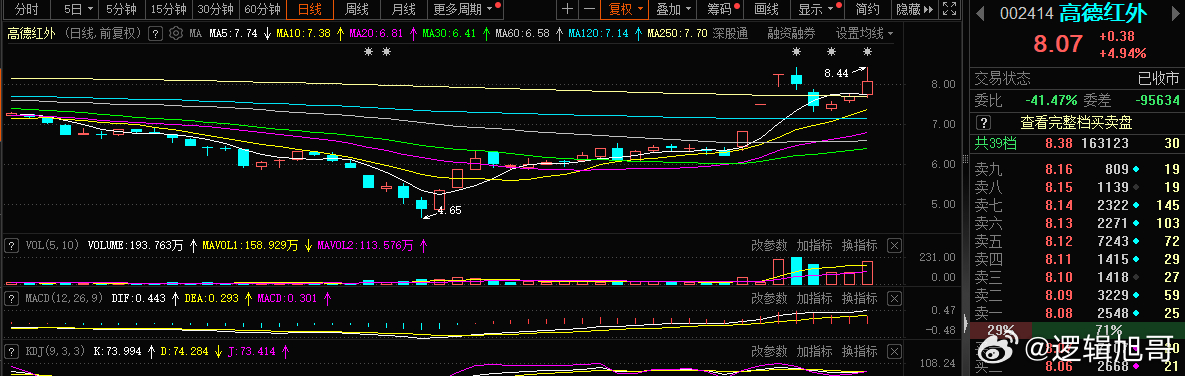Select the 日线 daily chart tab
This screenshot has height=376, width=1185.
(310, 9)
